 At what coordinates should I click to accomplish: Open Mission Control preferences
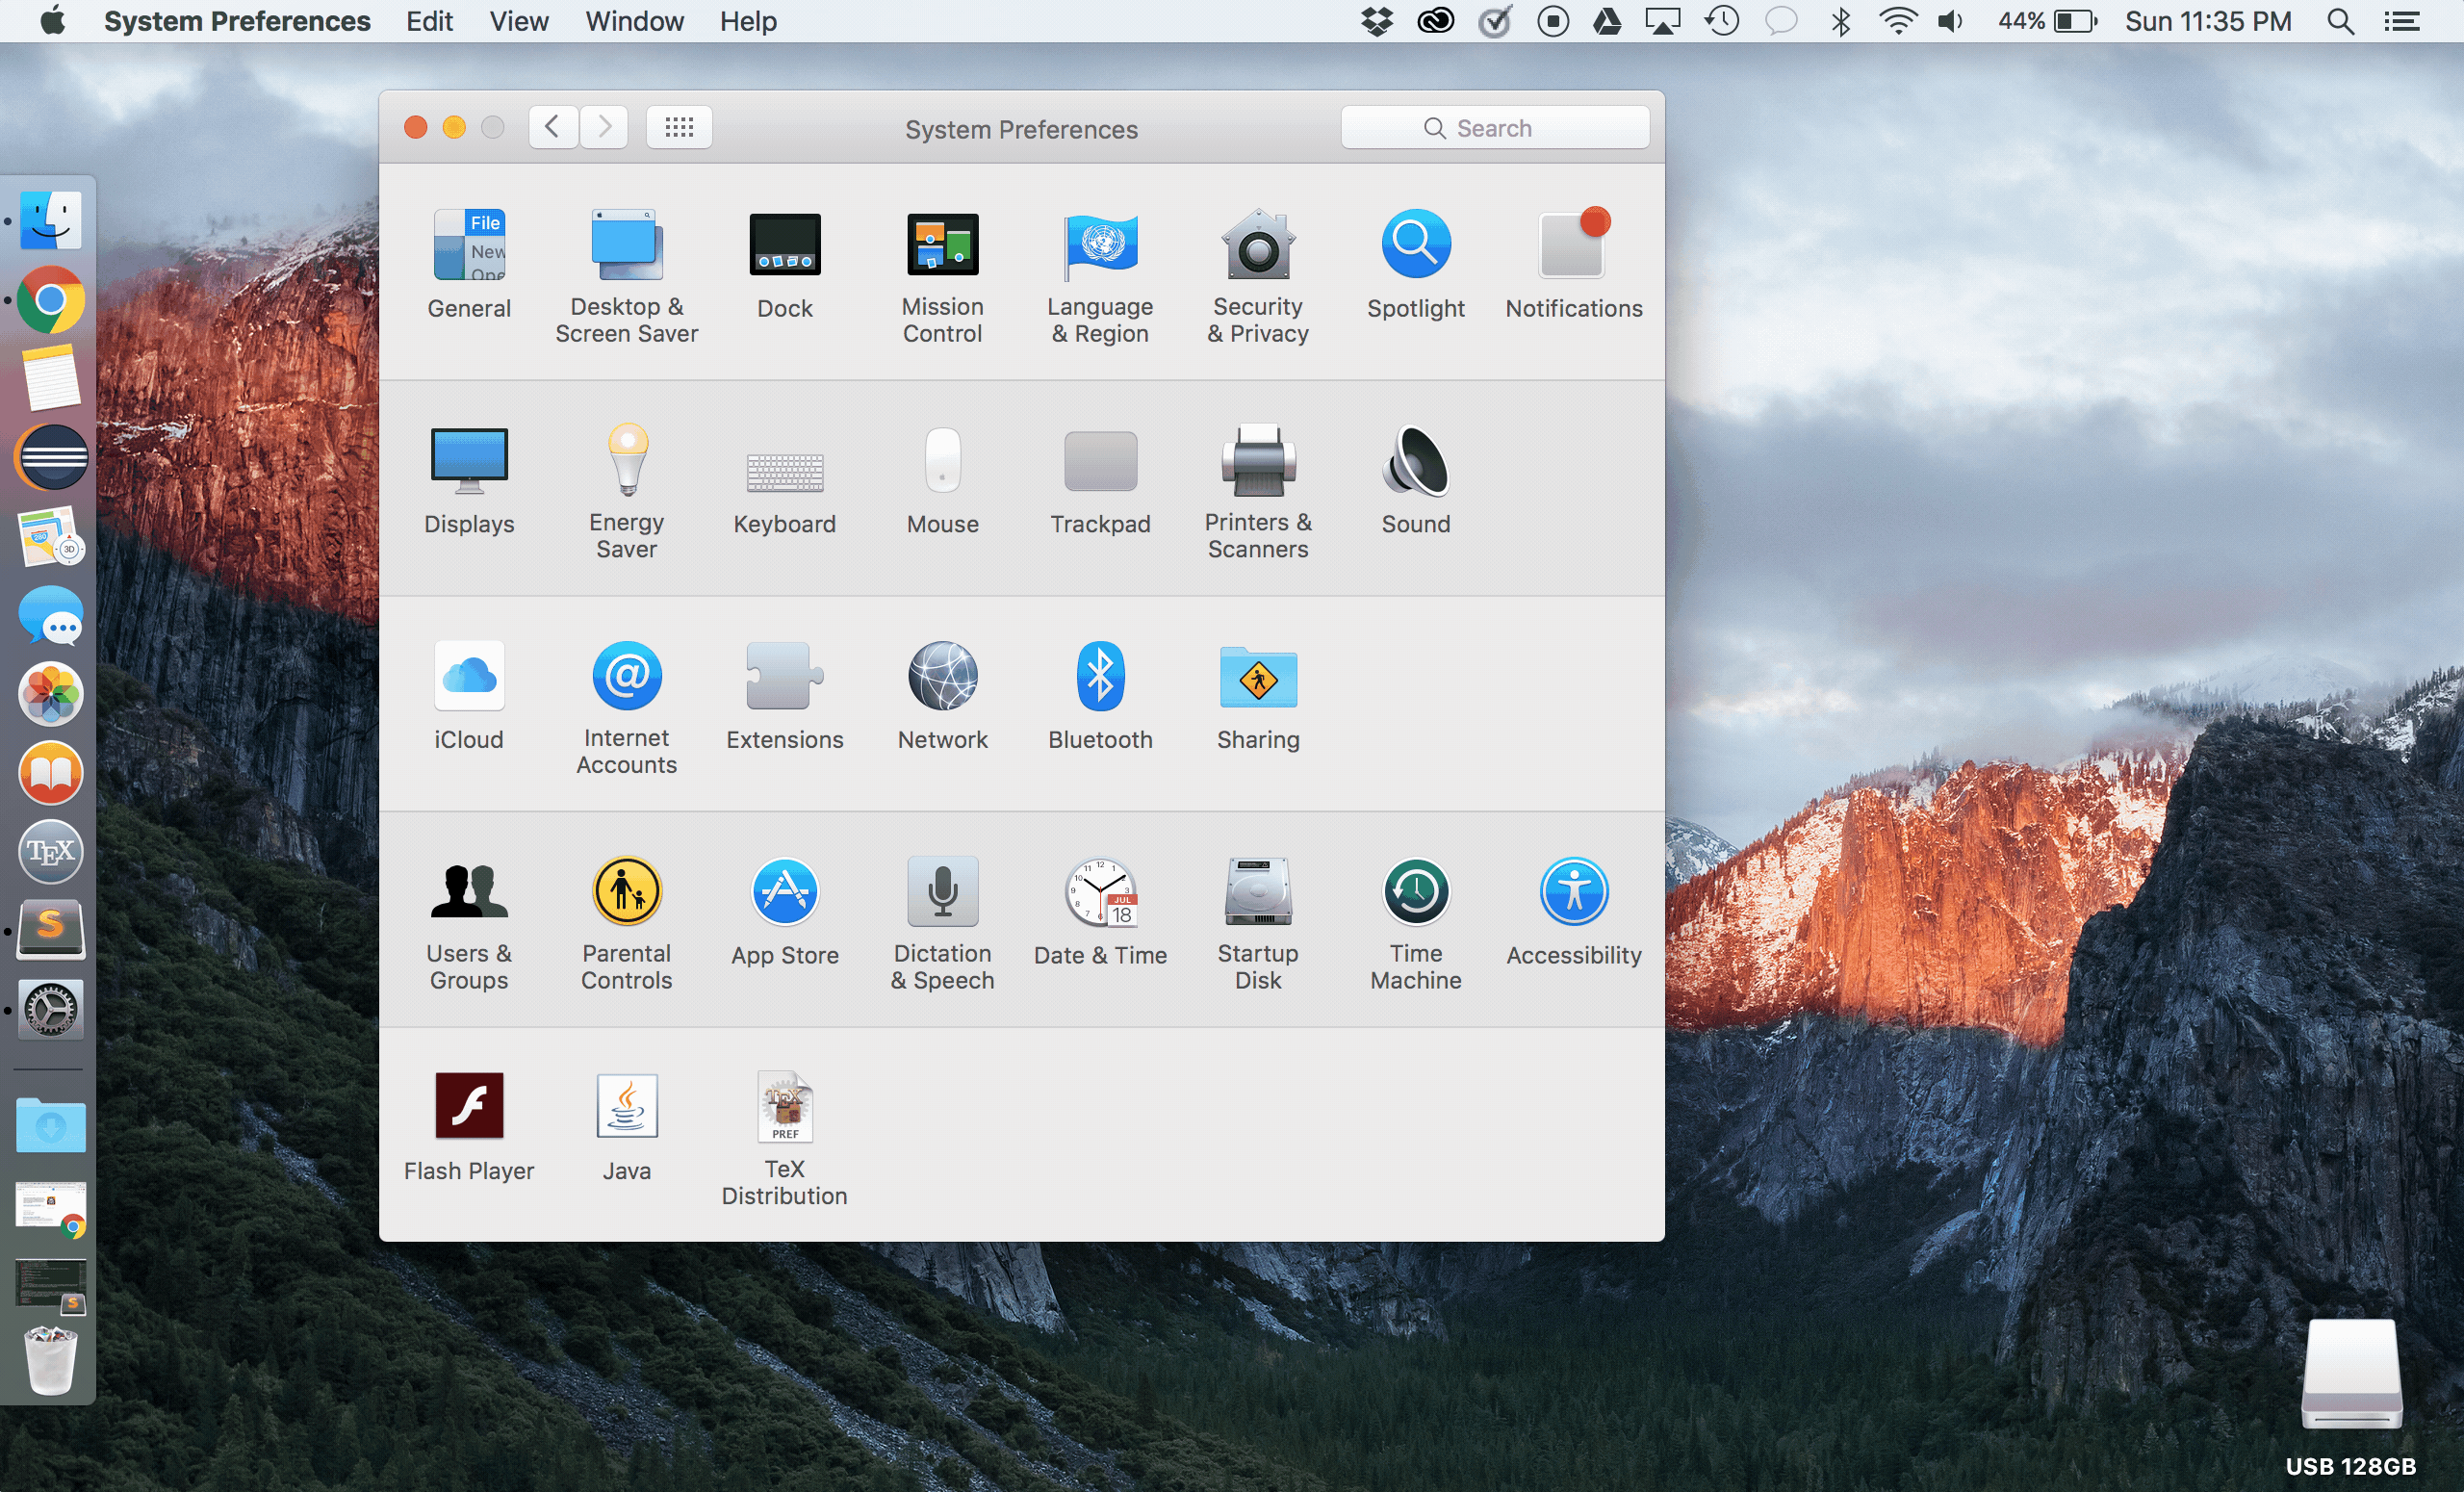[x=942, y=277]
